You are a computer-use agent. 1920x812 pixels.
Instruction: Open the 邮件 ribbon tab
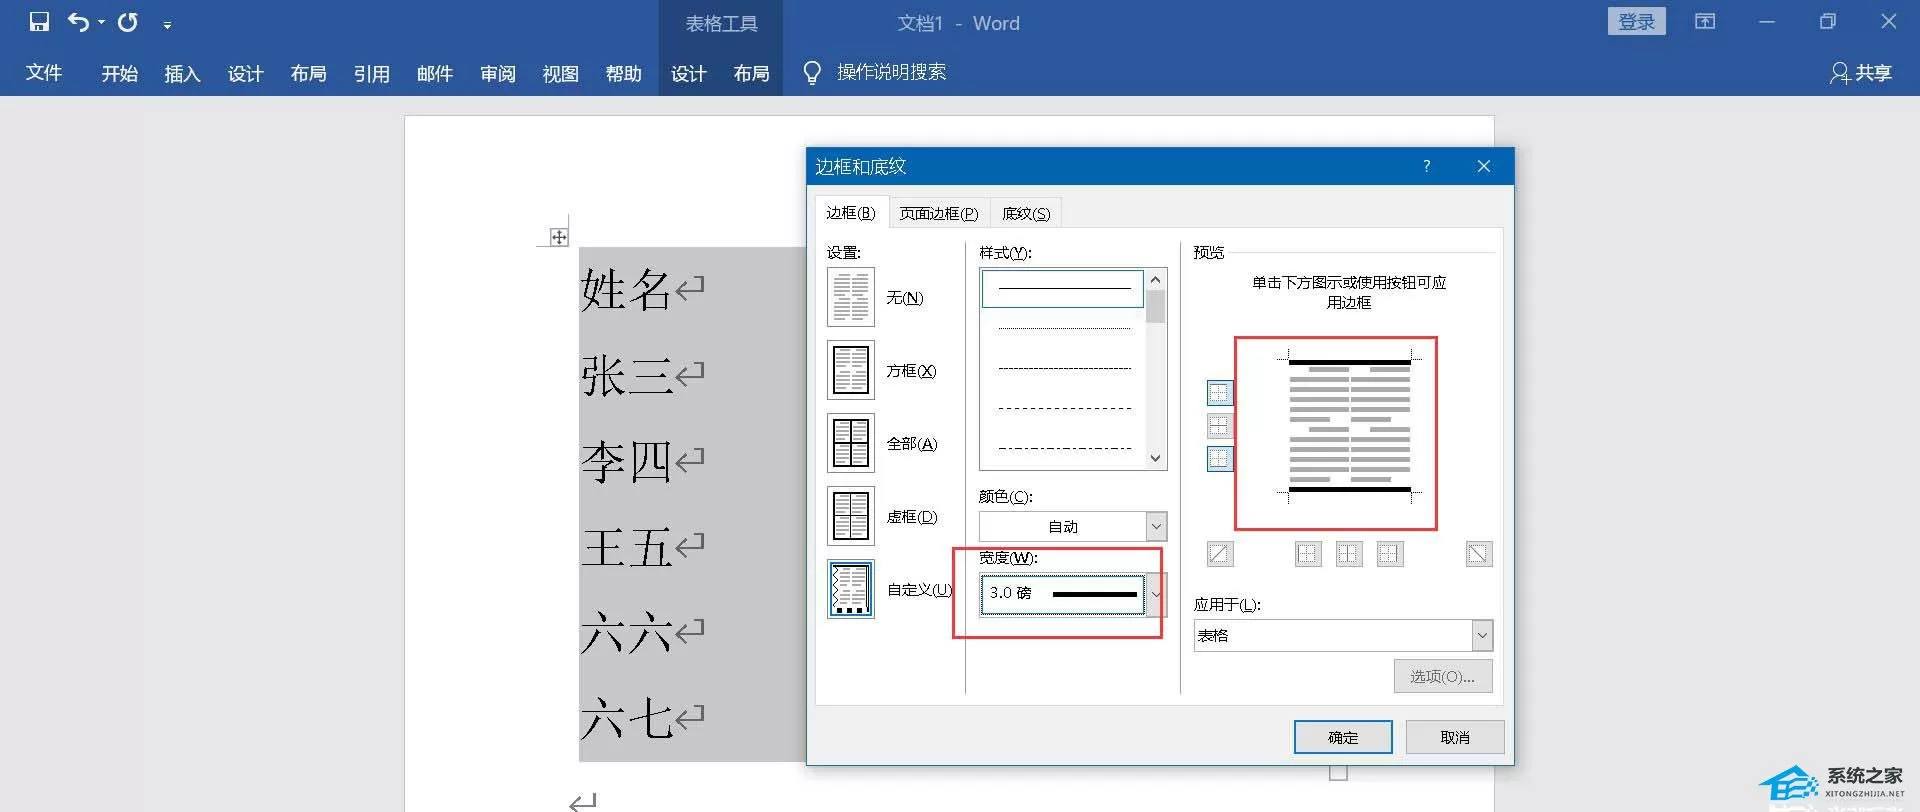tap(434, 73)
